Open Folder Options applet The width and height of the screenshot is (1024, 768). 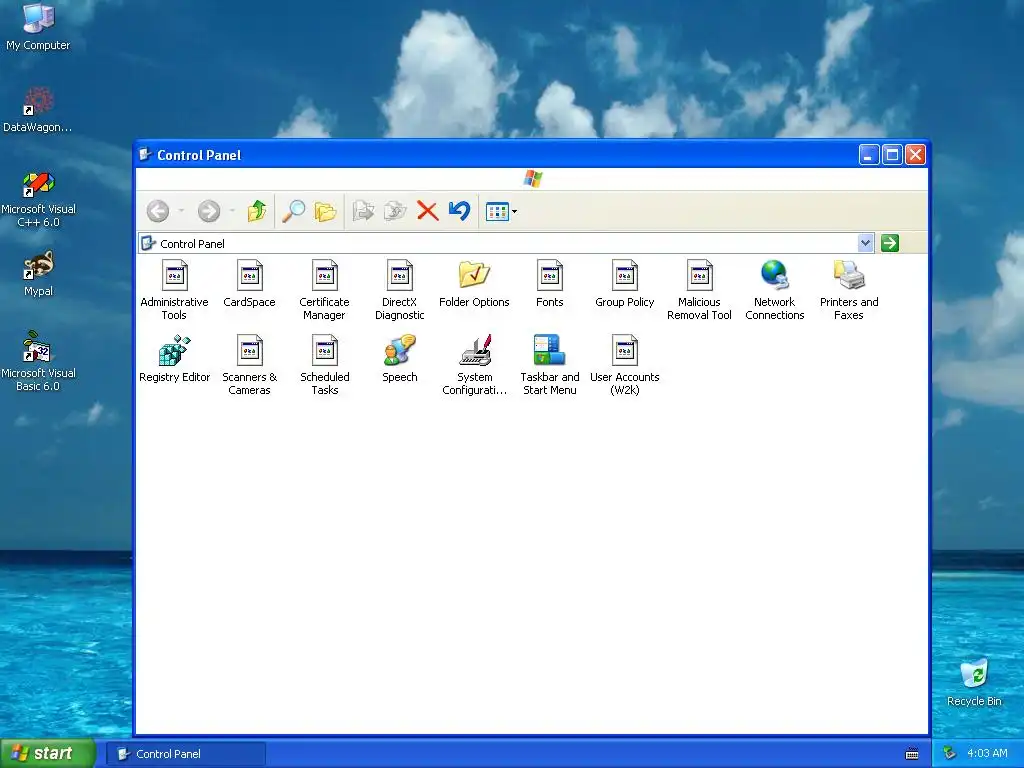click(474, 283)
